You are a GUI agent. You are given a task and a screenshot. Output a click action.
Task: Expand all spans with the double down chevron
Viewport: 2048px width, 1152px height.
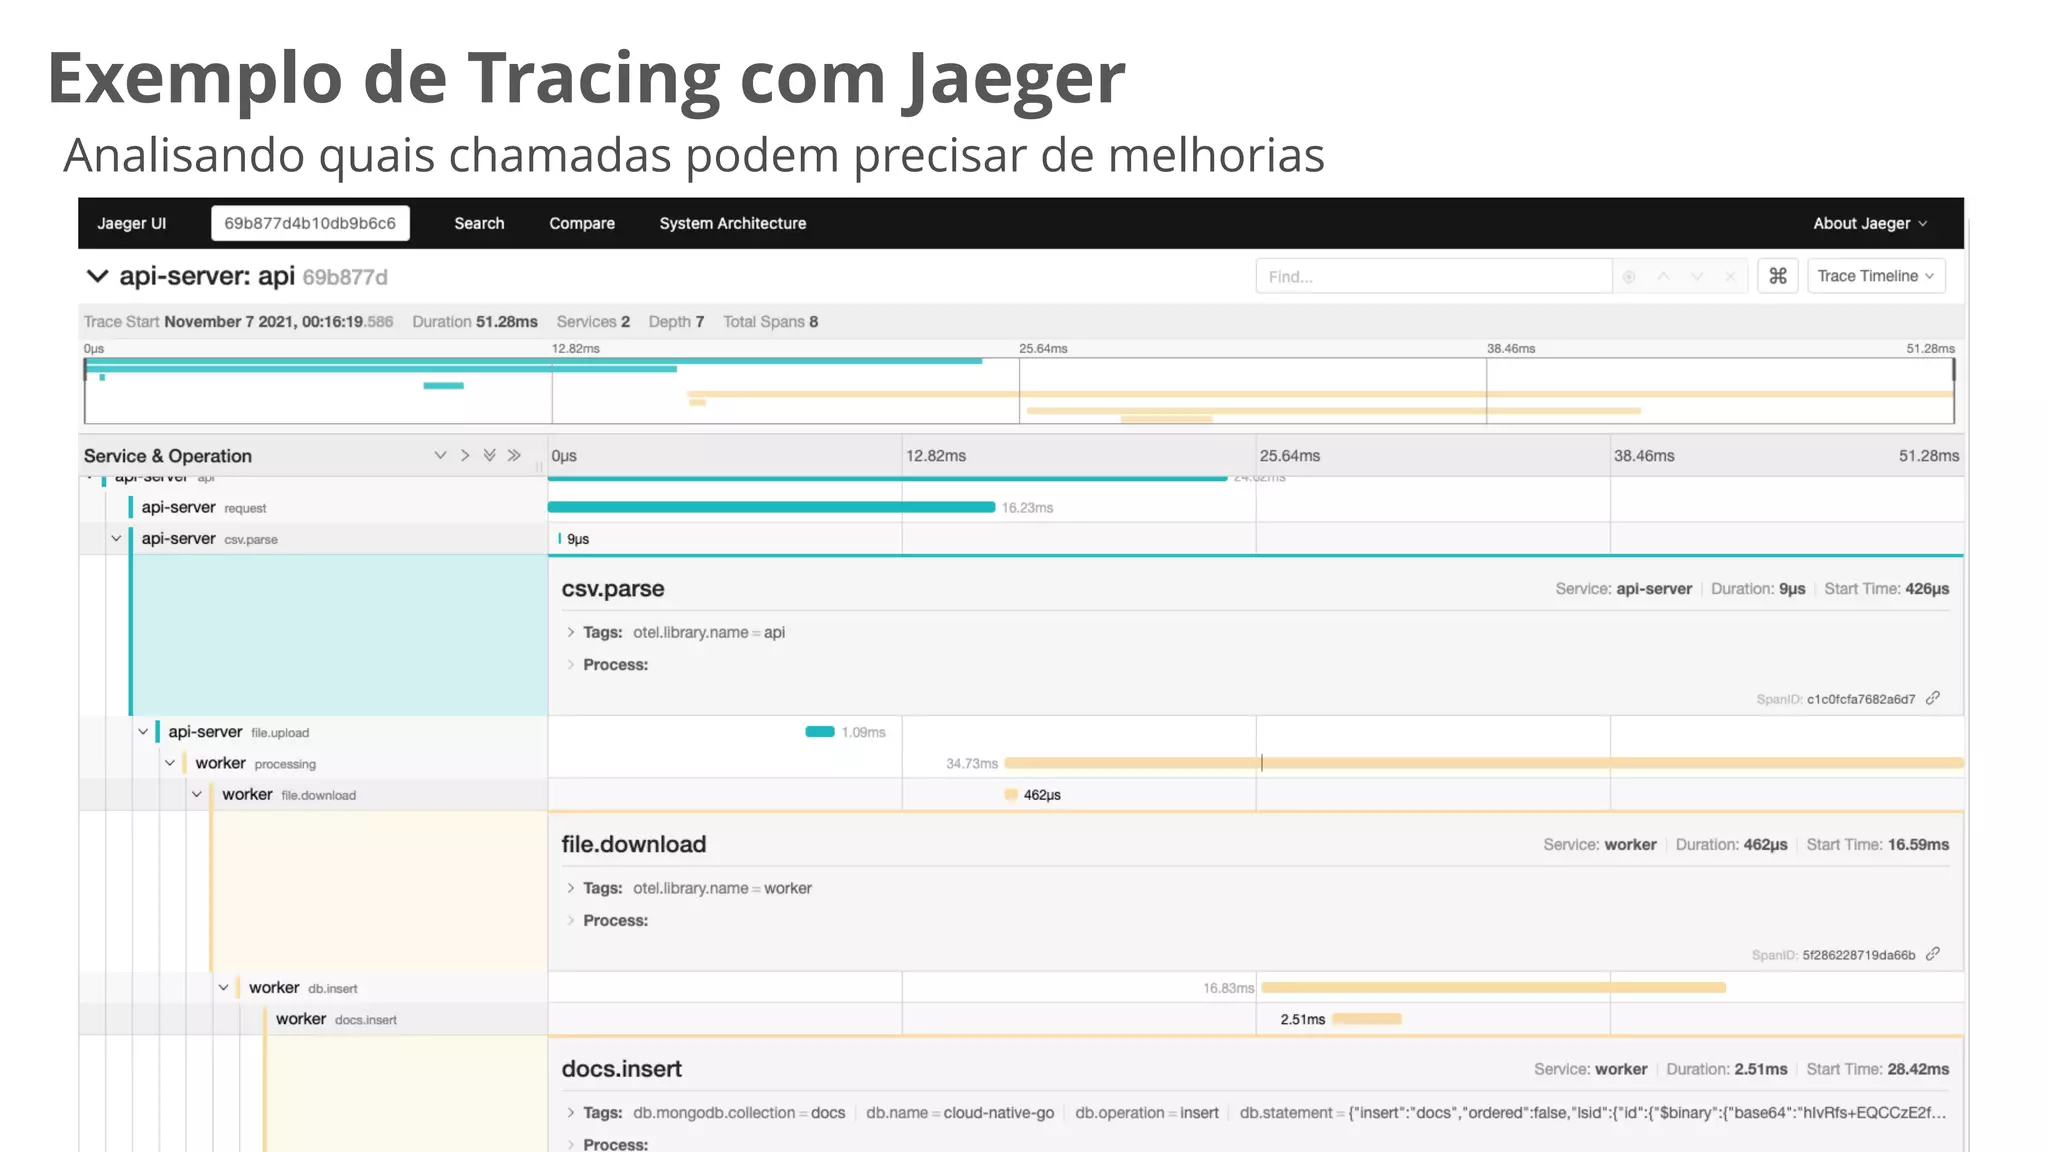point(489,455)
